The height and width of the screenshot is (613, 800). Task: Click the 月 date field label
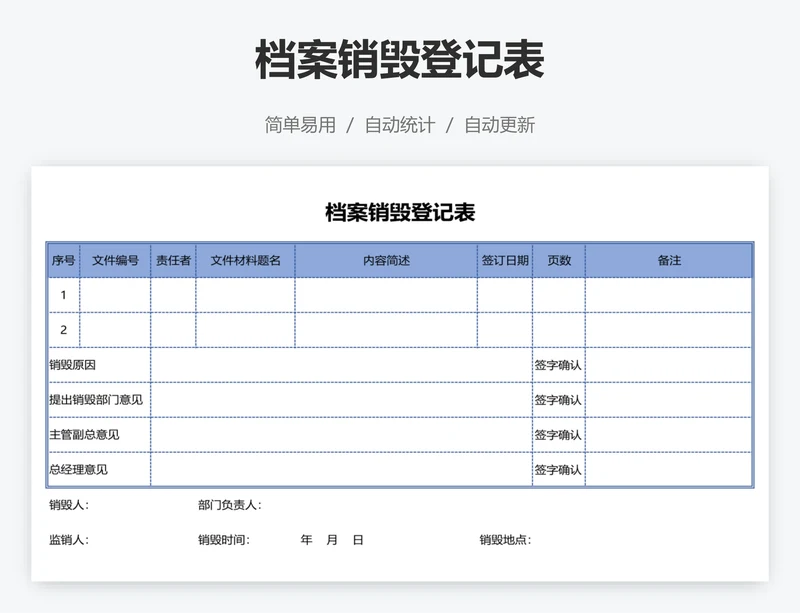pos(332,540)
